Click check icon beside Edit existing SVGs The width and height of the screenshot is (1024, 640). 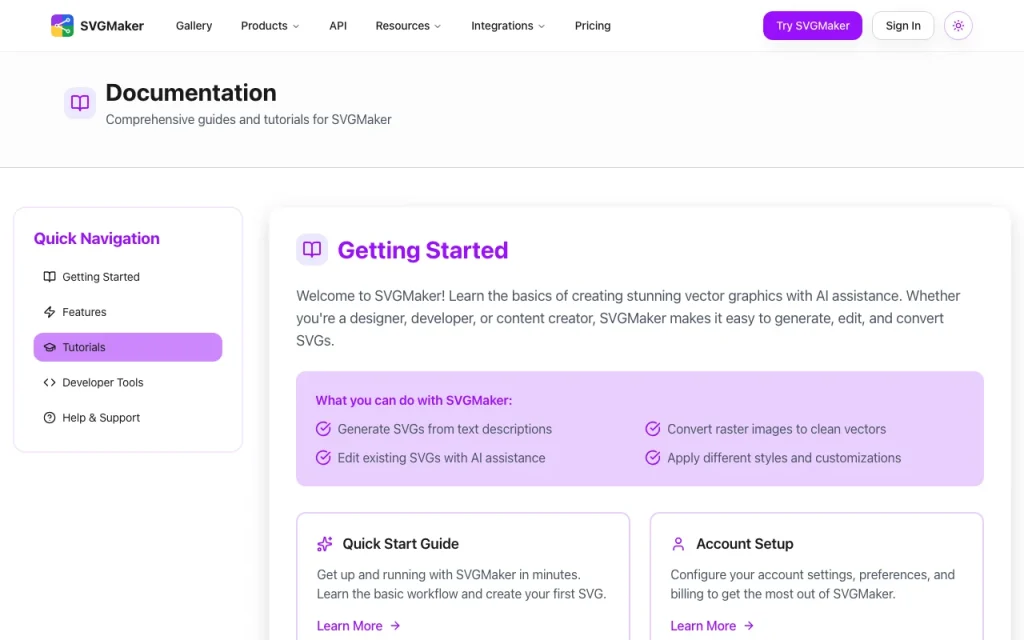click(323, 458)
